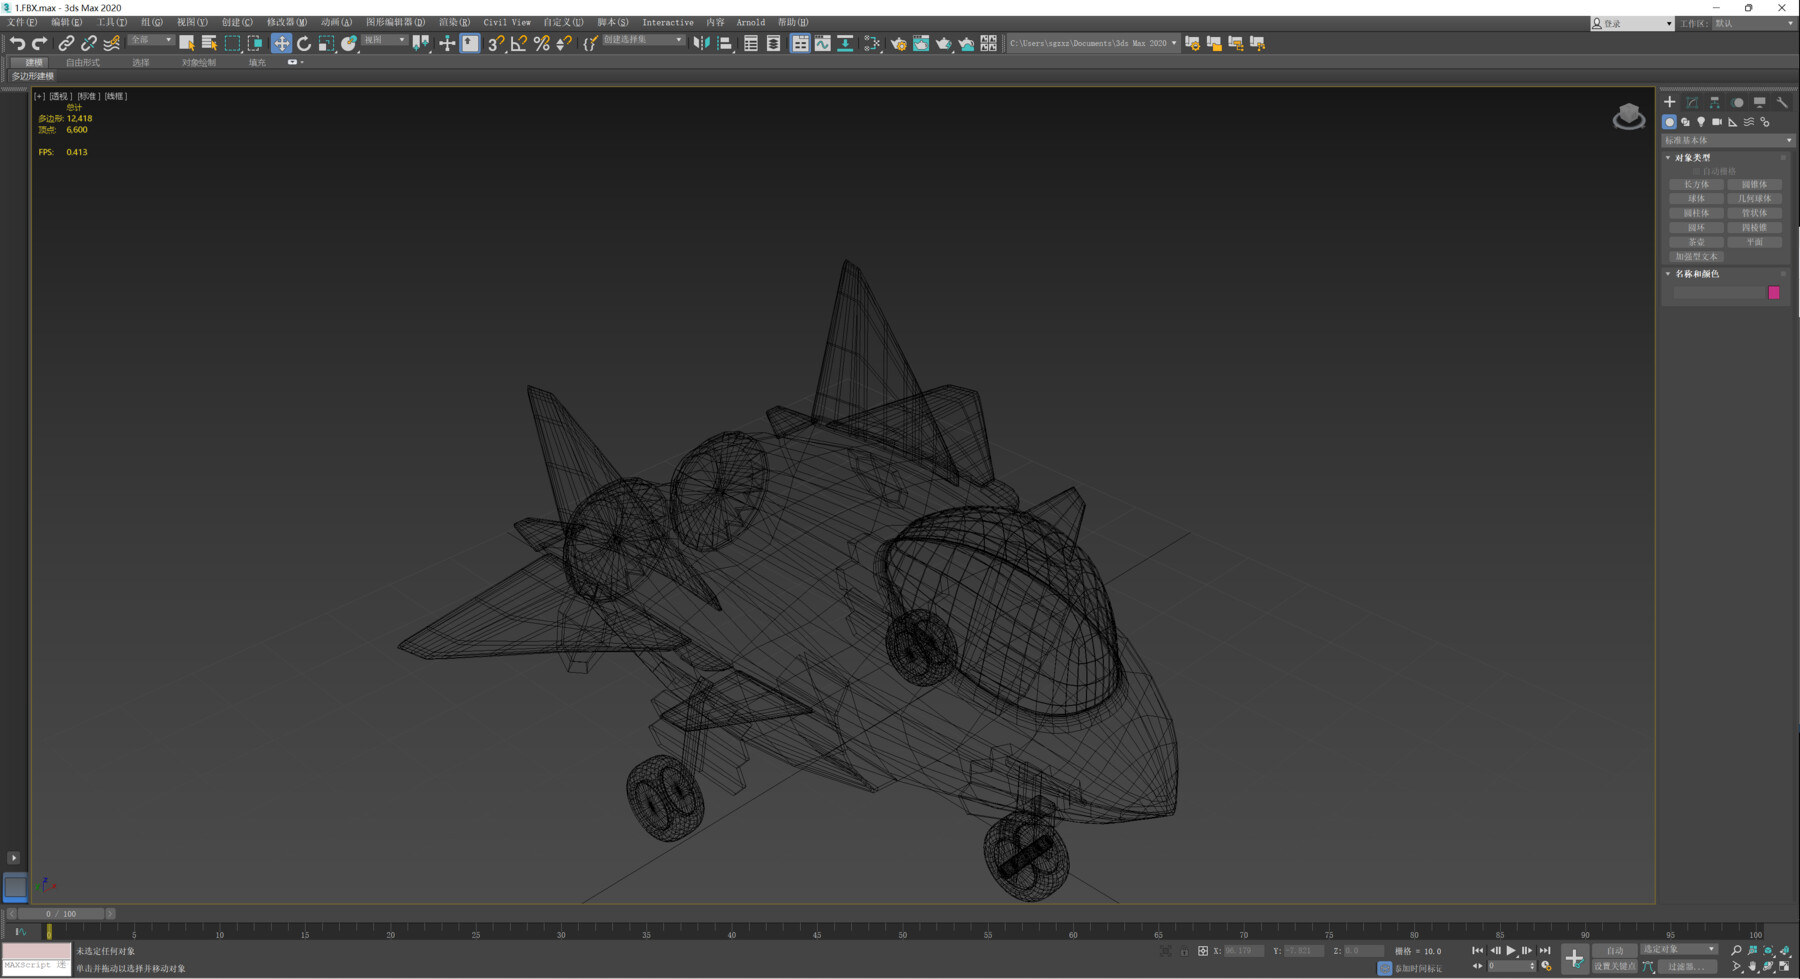Click the pink object color swatch
This screenshot has width=1800, height=979.
pyautogui.click(x=1774, y=292)
